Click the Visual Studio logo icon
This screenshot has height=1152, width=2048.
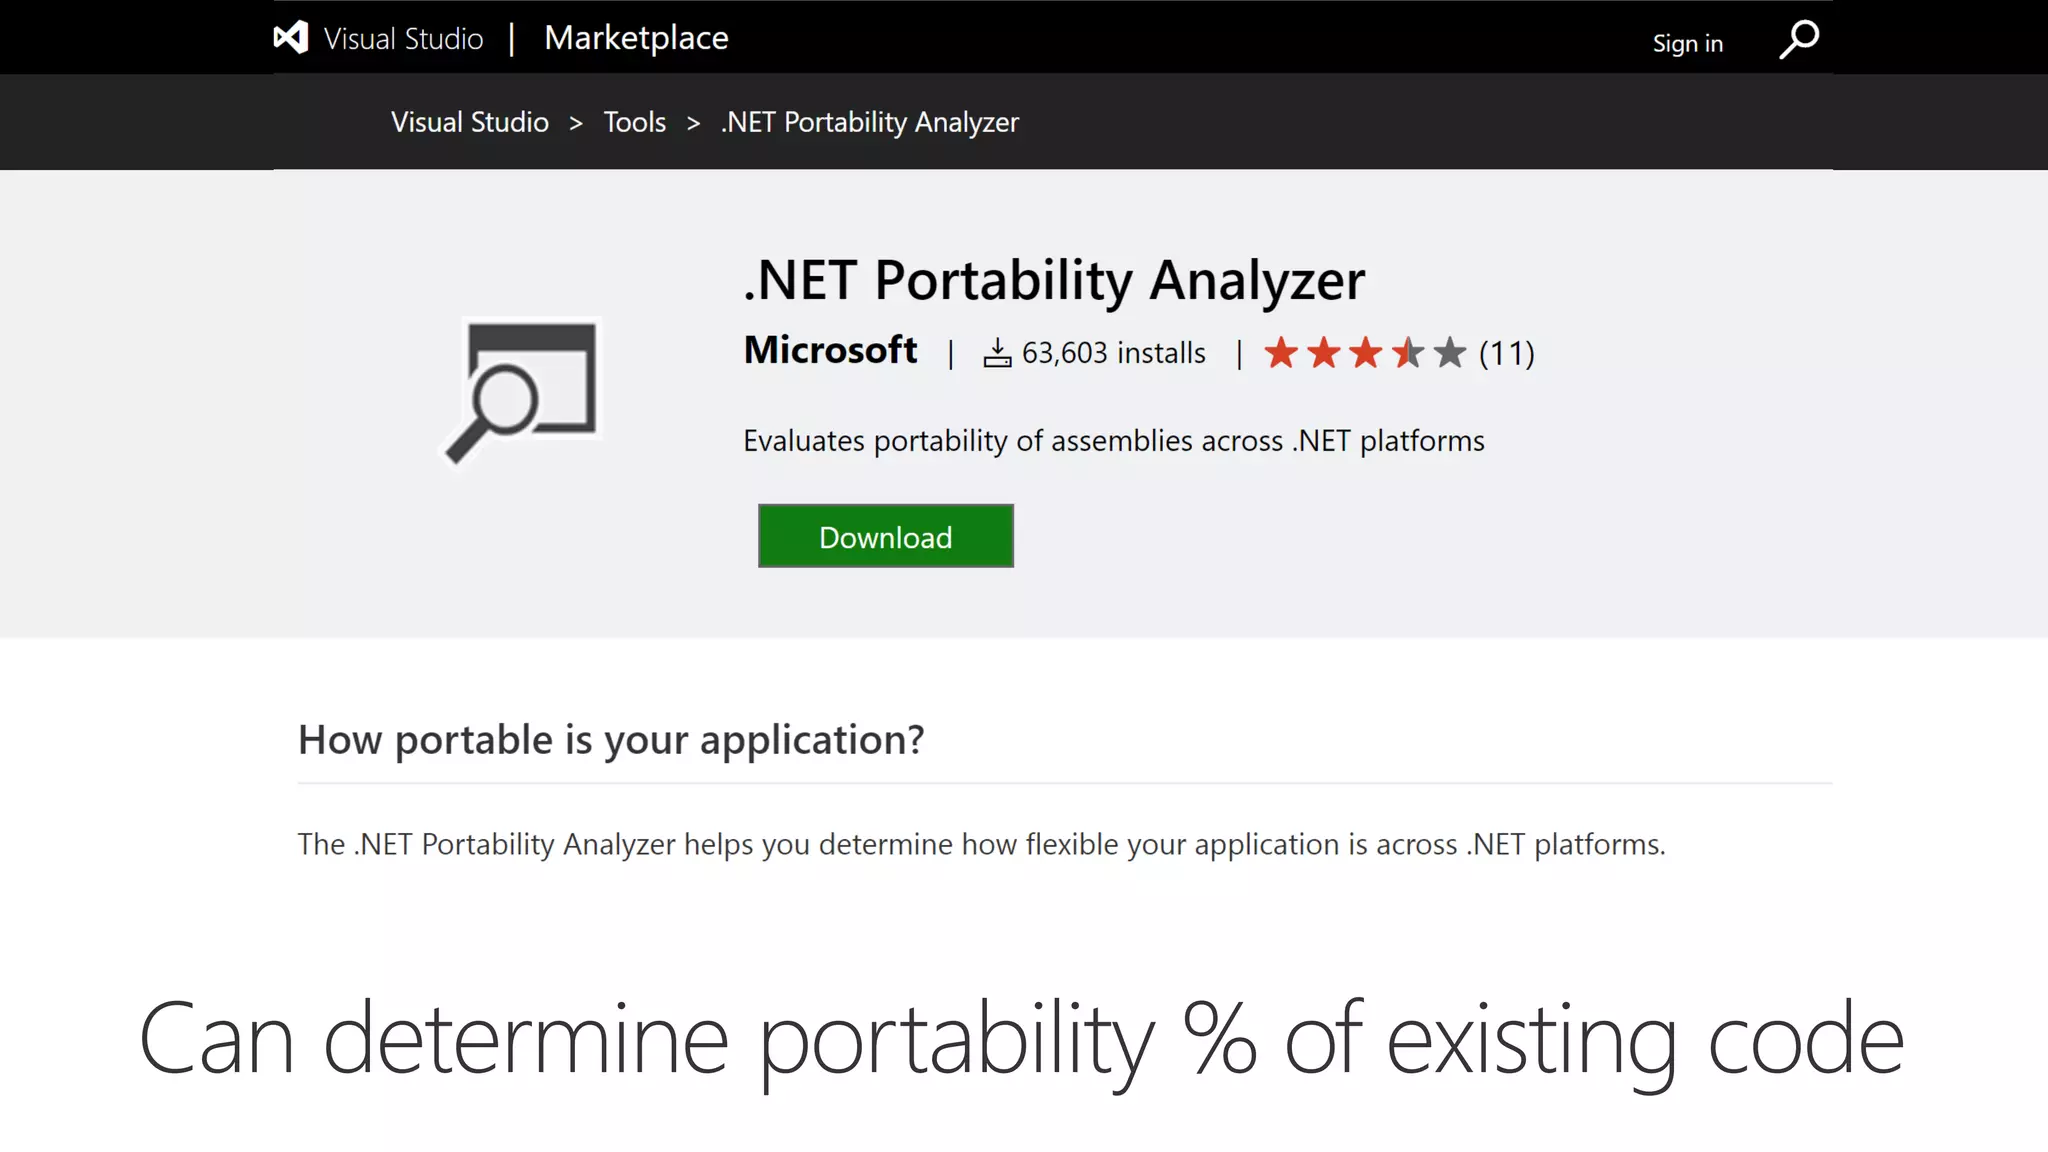291,38
